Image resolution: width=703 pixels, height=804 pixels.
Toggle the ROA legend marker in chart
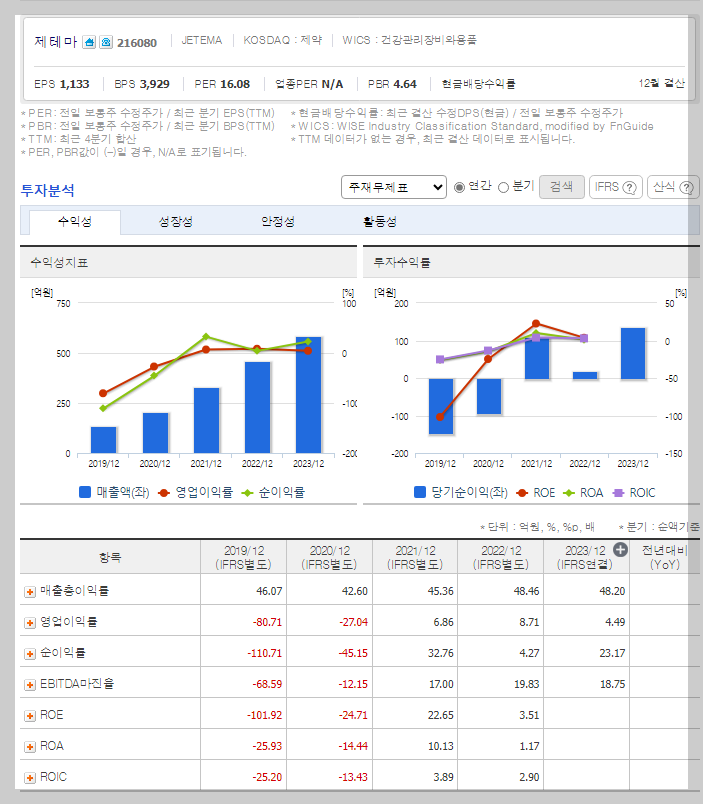(568, 493)
